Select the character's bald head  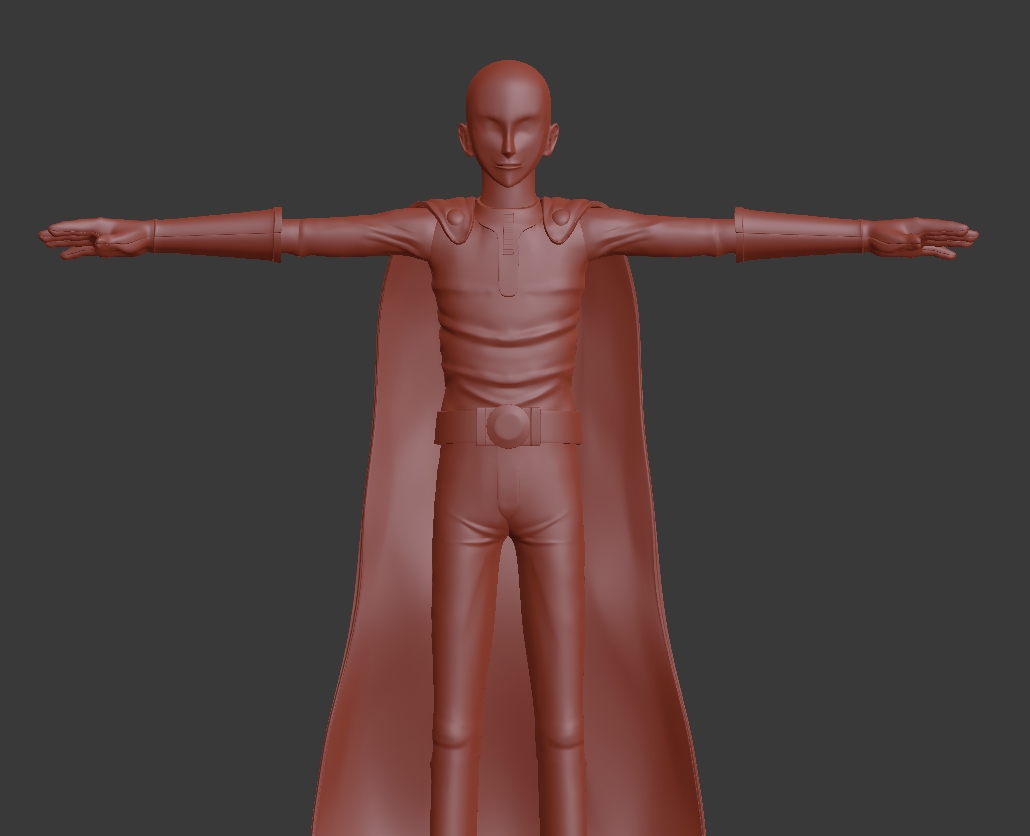coord(508,123)
